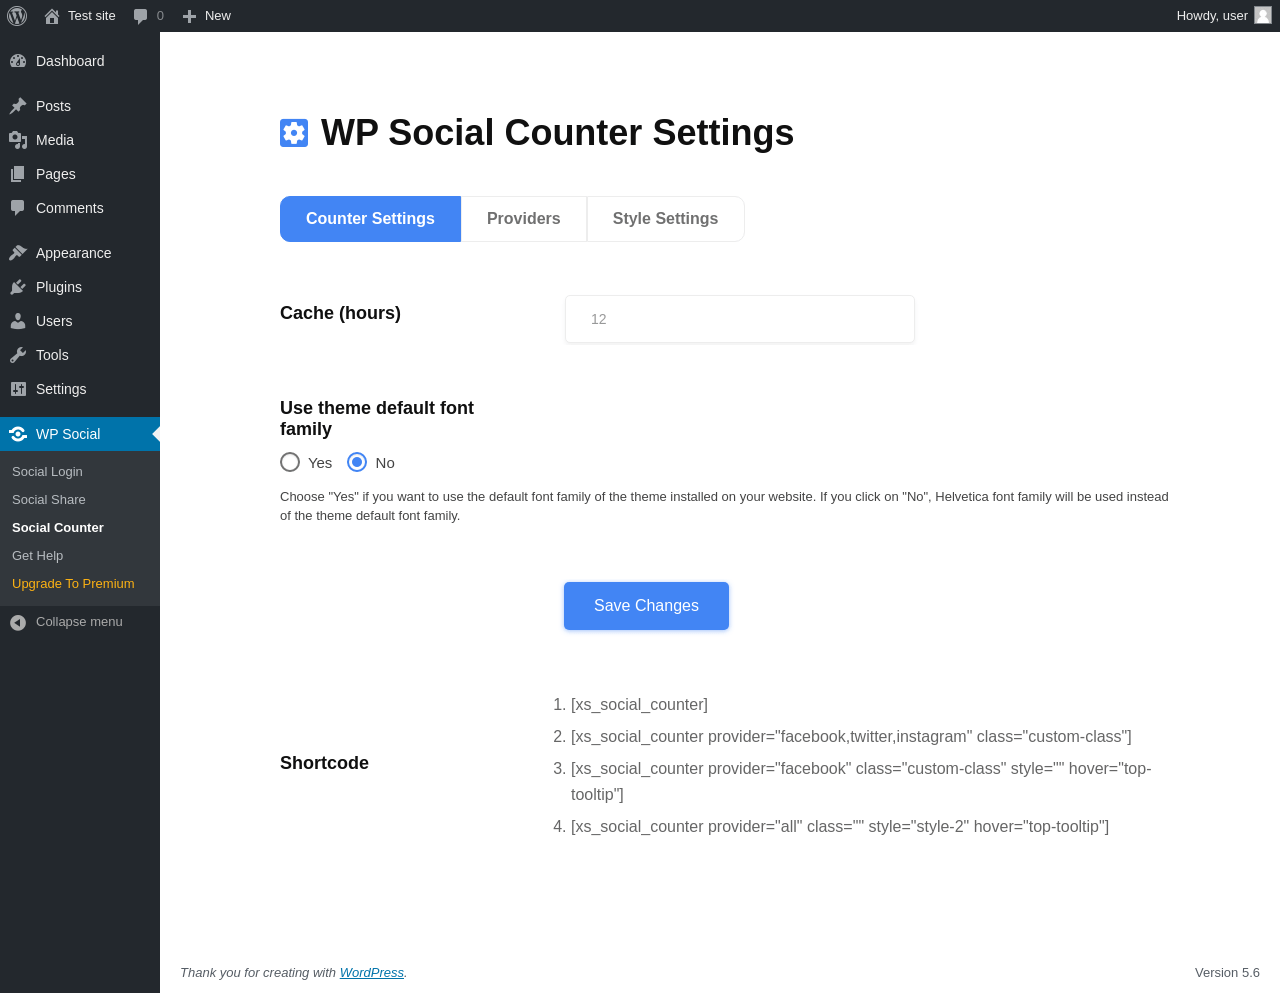Select No for theme default font

pyautogui.click(x=357, y=462)
